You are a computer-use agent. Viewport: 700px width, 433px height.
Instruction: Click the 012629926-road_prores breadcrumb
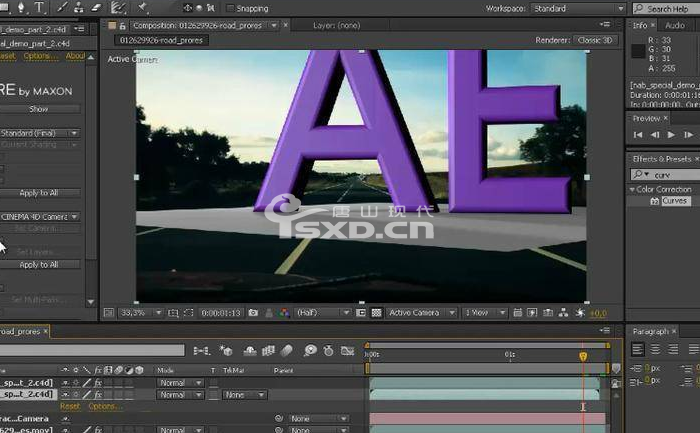click(x=161, y=40)
